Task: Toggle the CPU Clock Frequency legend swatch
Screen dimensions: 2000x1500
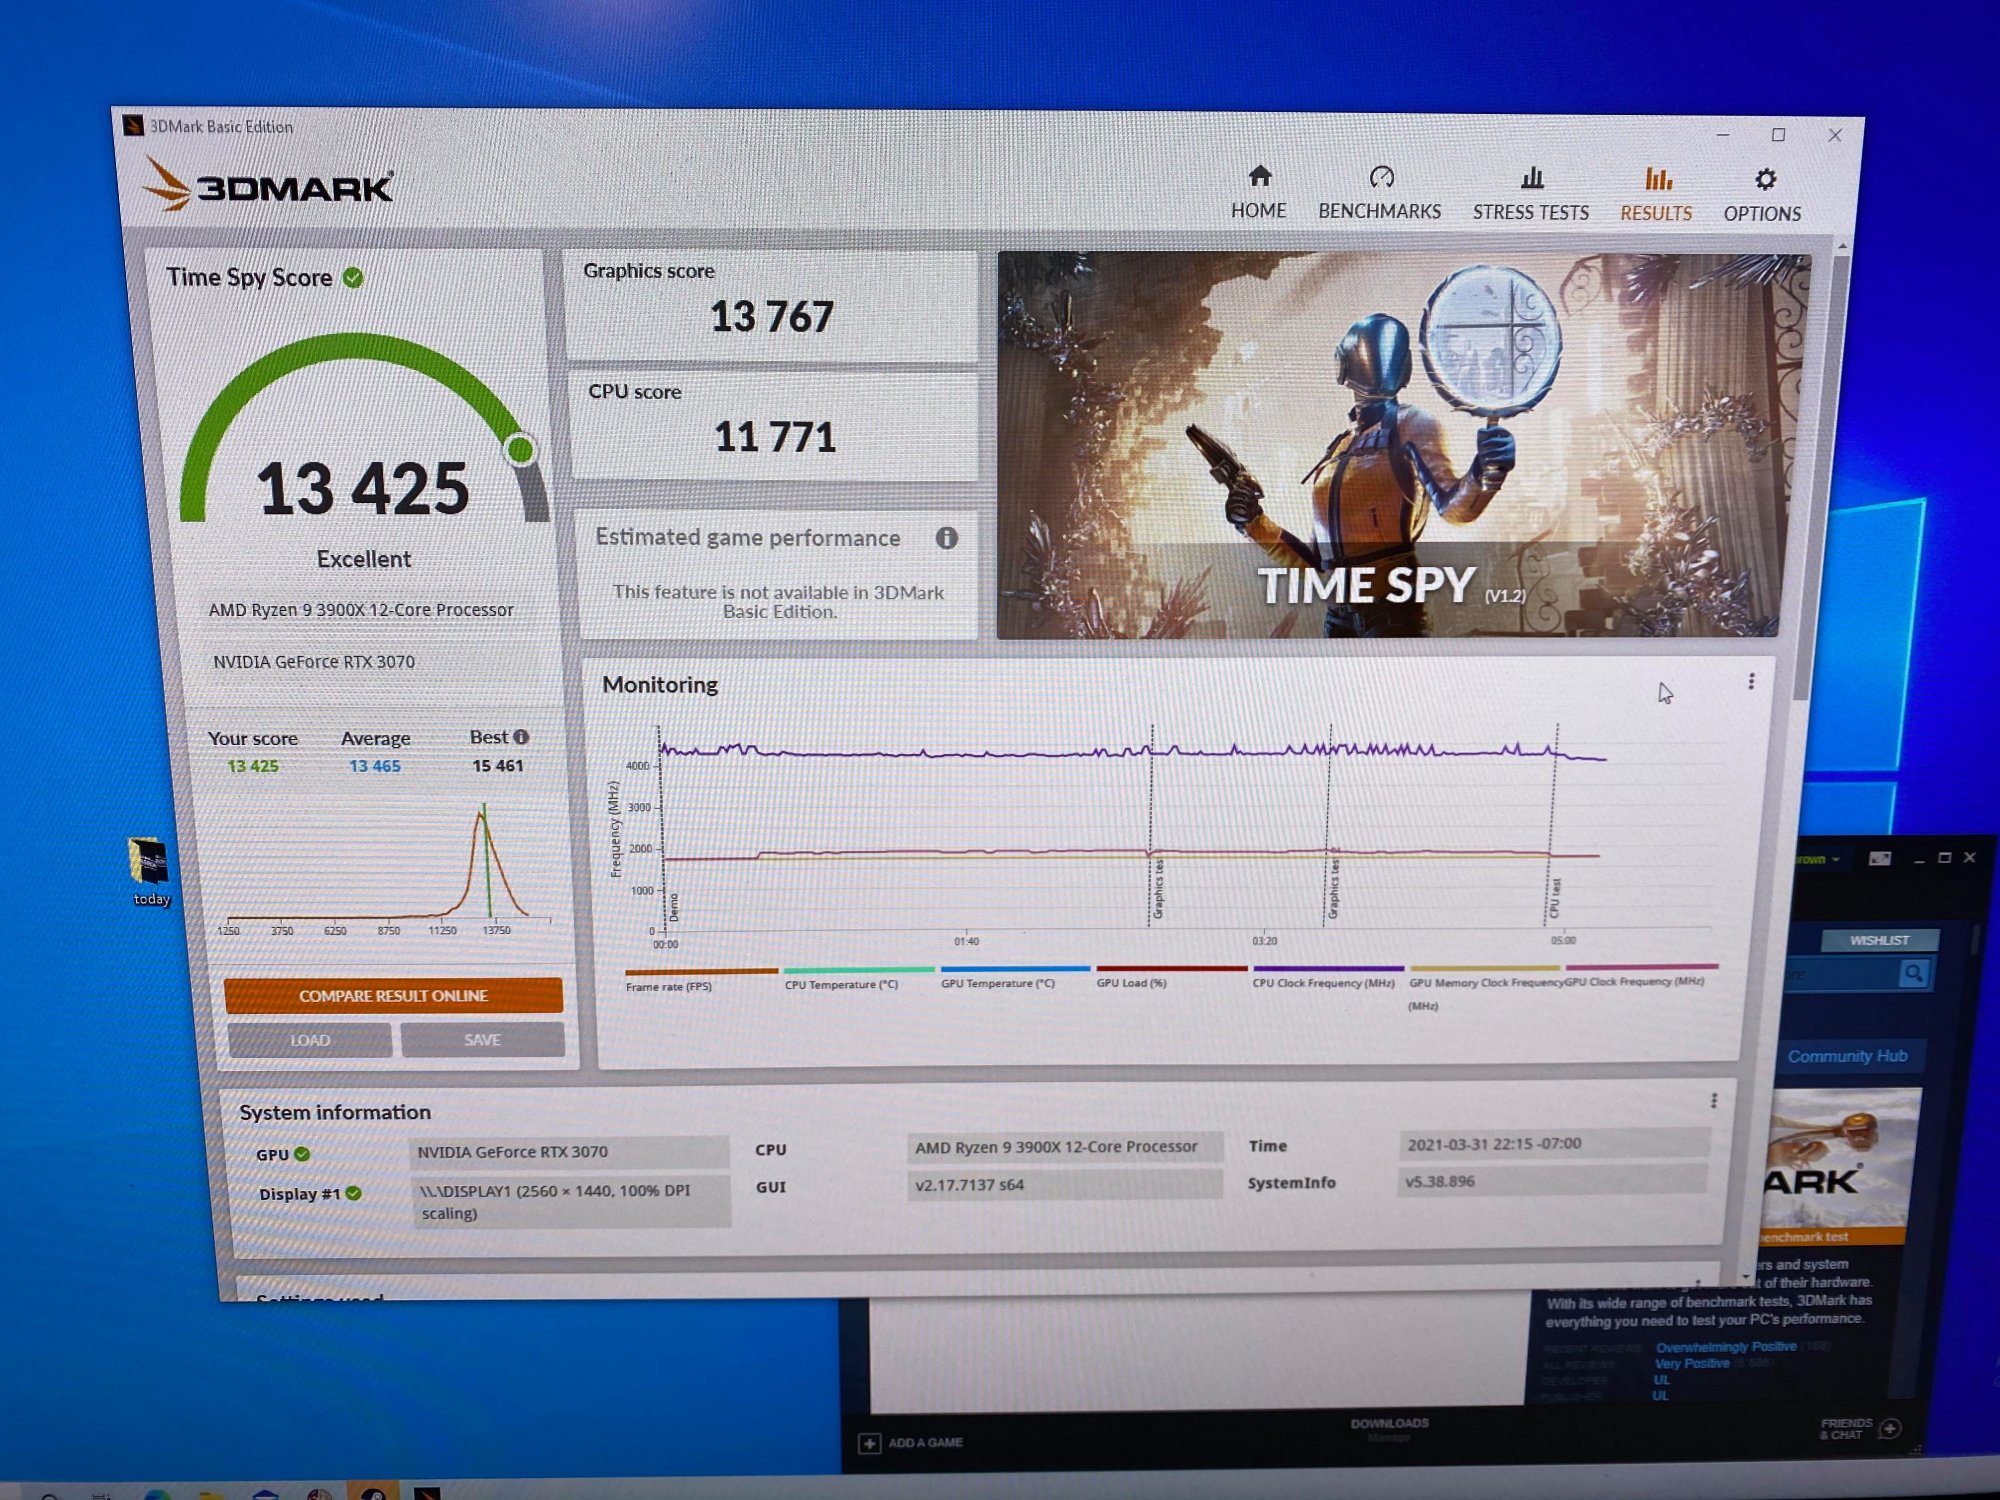Action: (x=1327, y=968)
